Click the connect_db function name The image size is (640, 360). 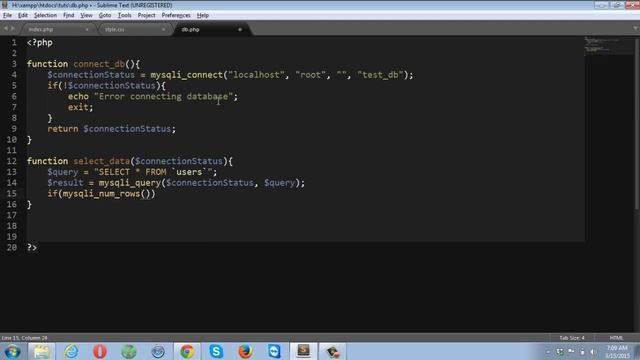click(x=99, y=64)
